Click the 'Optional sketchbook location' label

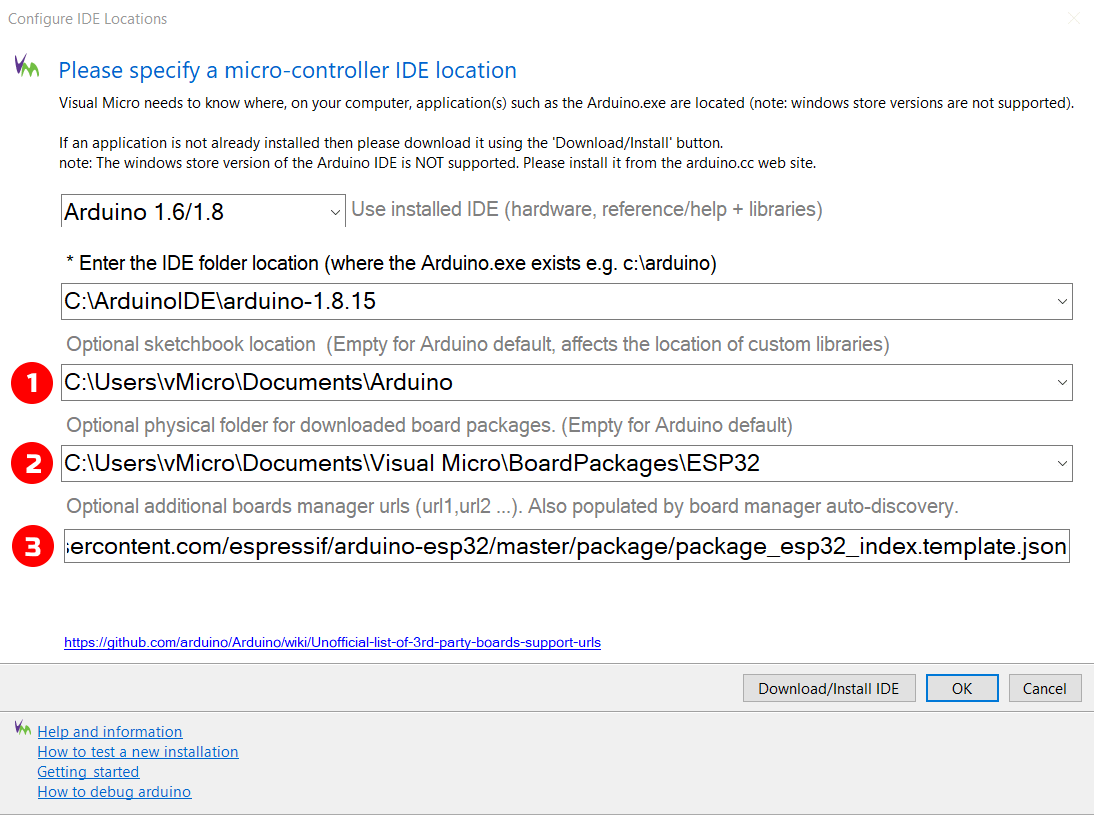(x=477, y=344)
